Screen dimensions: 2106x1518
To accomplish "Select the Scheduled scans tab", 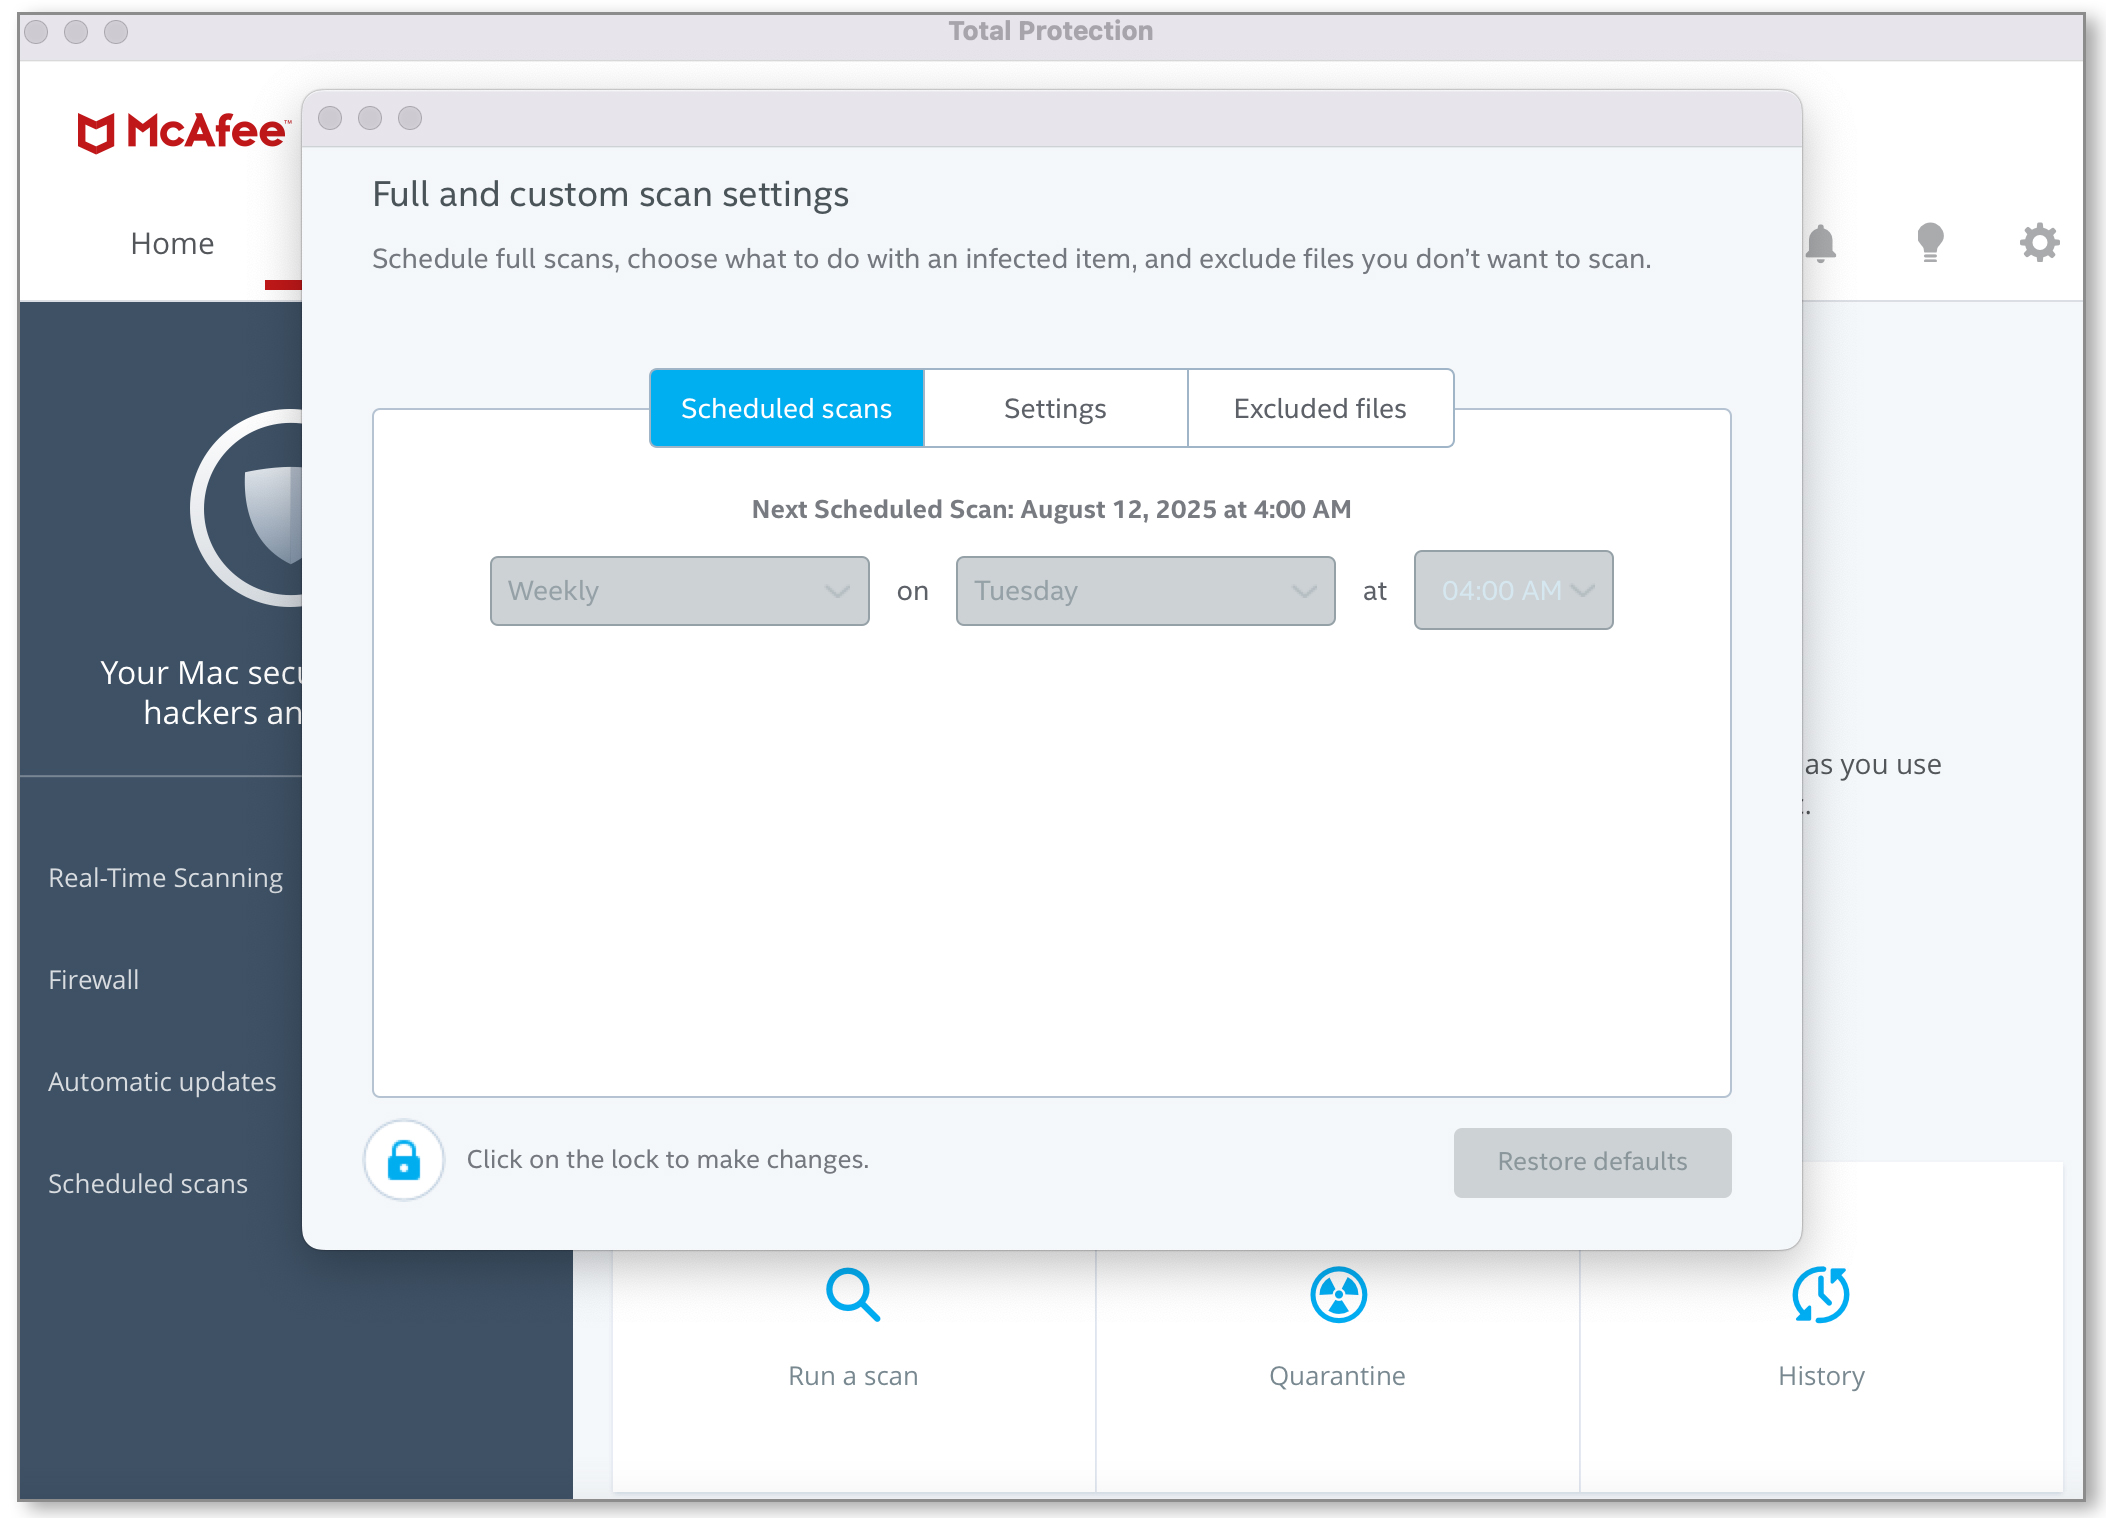I will (786, 408).
